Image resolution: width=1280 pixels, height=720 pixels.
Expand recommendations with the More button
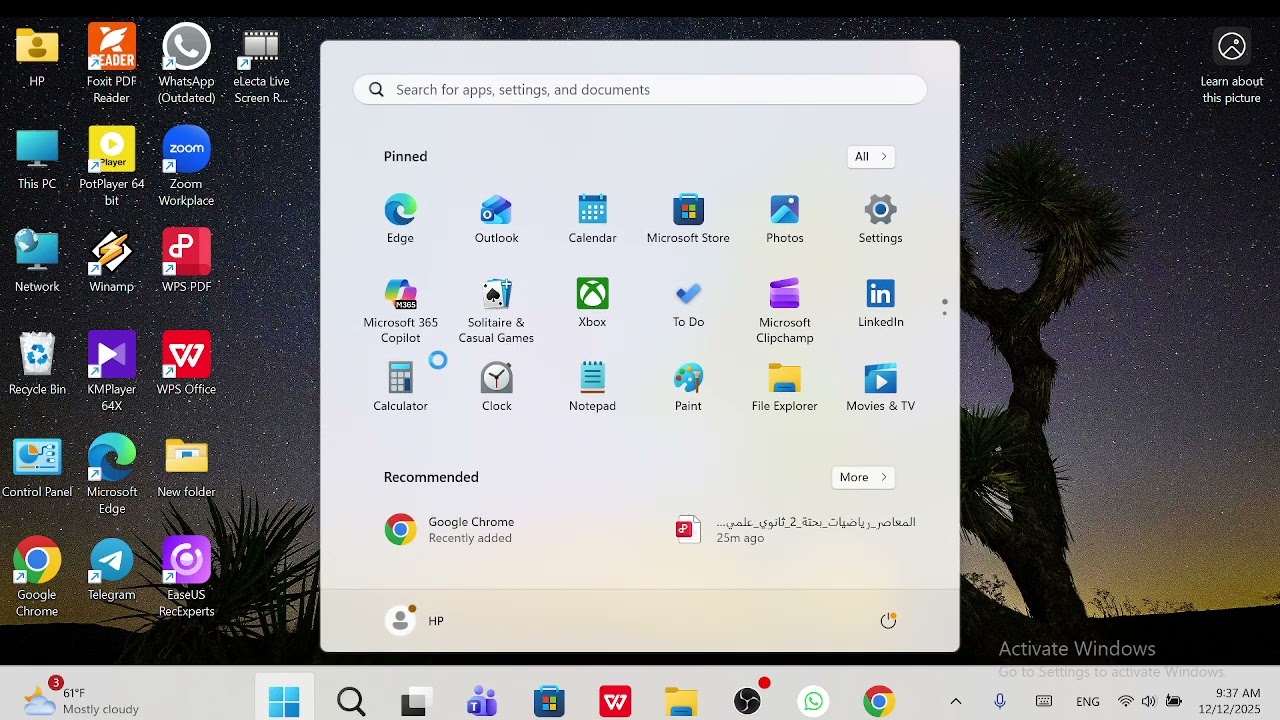pos(863,477)
